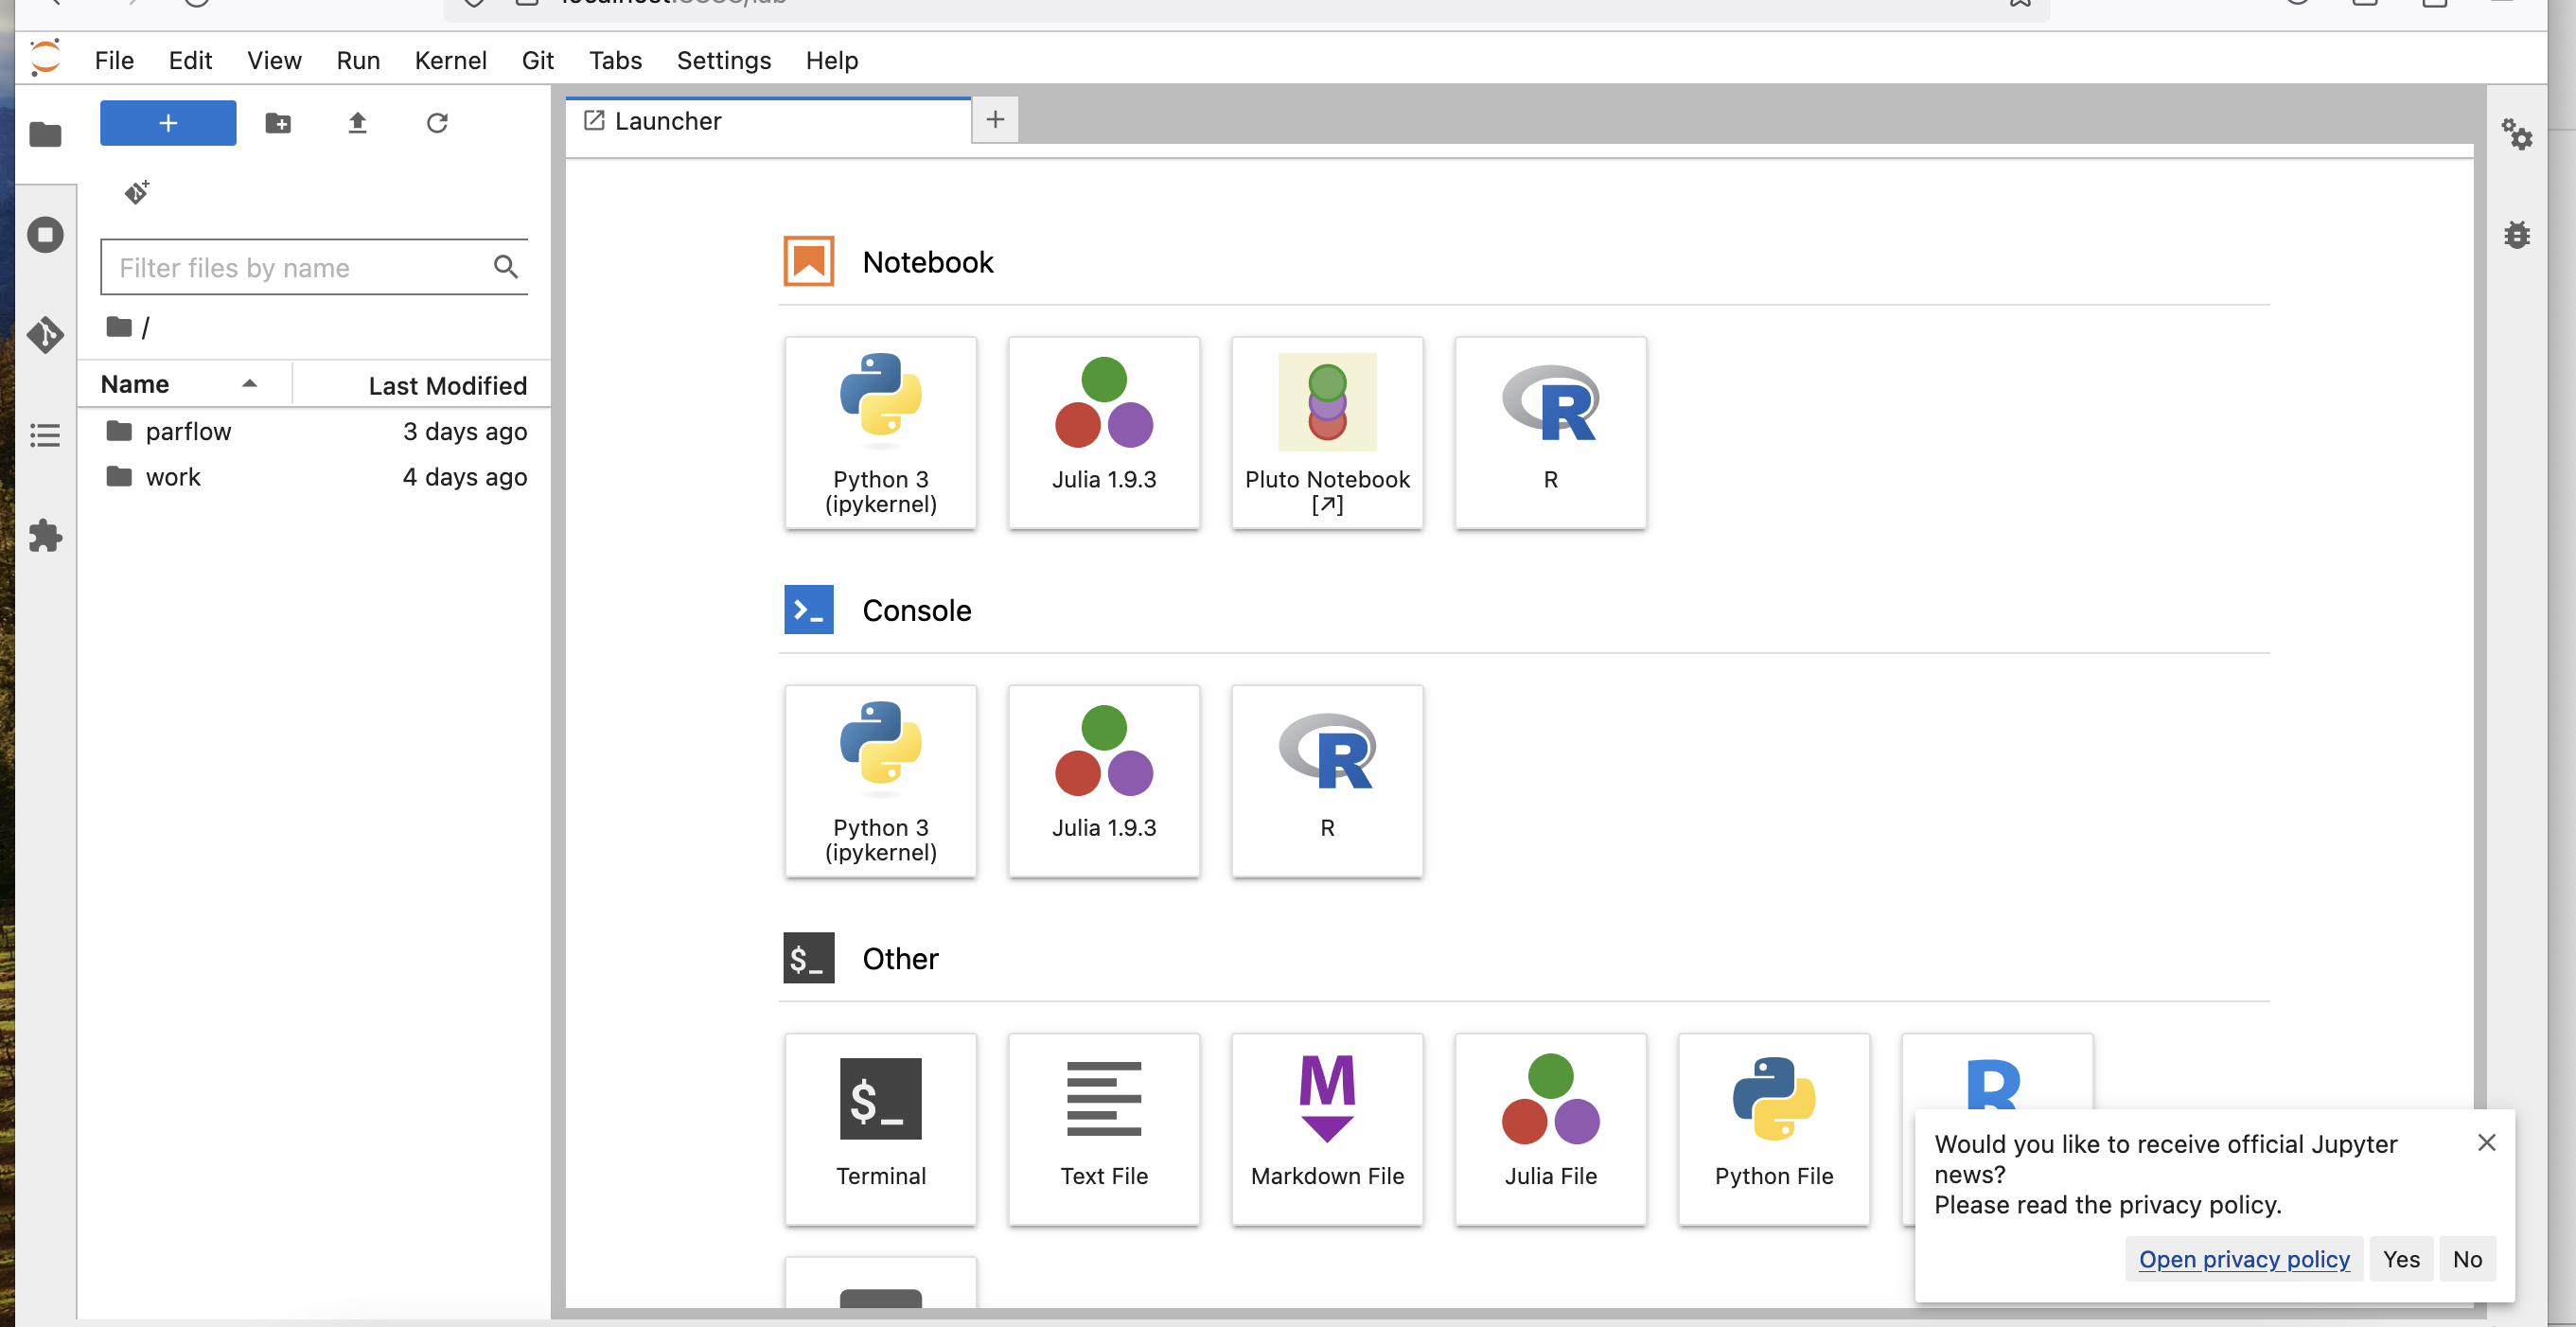
Task: Open Running Terminals and Kernels panel
Action: pyautogui.click(x=45, y=235)
